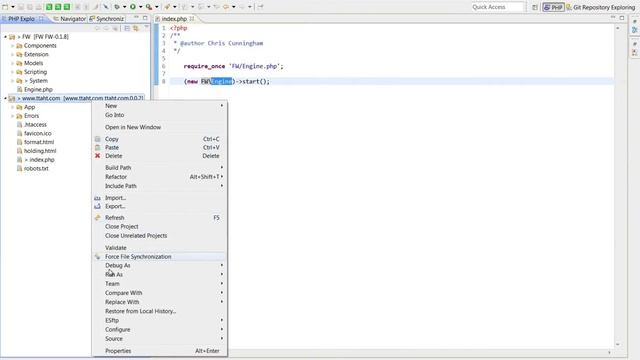
Task: Click the External Tools toolbar icon
Action: [x=149, y=7]
